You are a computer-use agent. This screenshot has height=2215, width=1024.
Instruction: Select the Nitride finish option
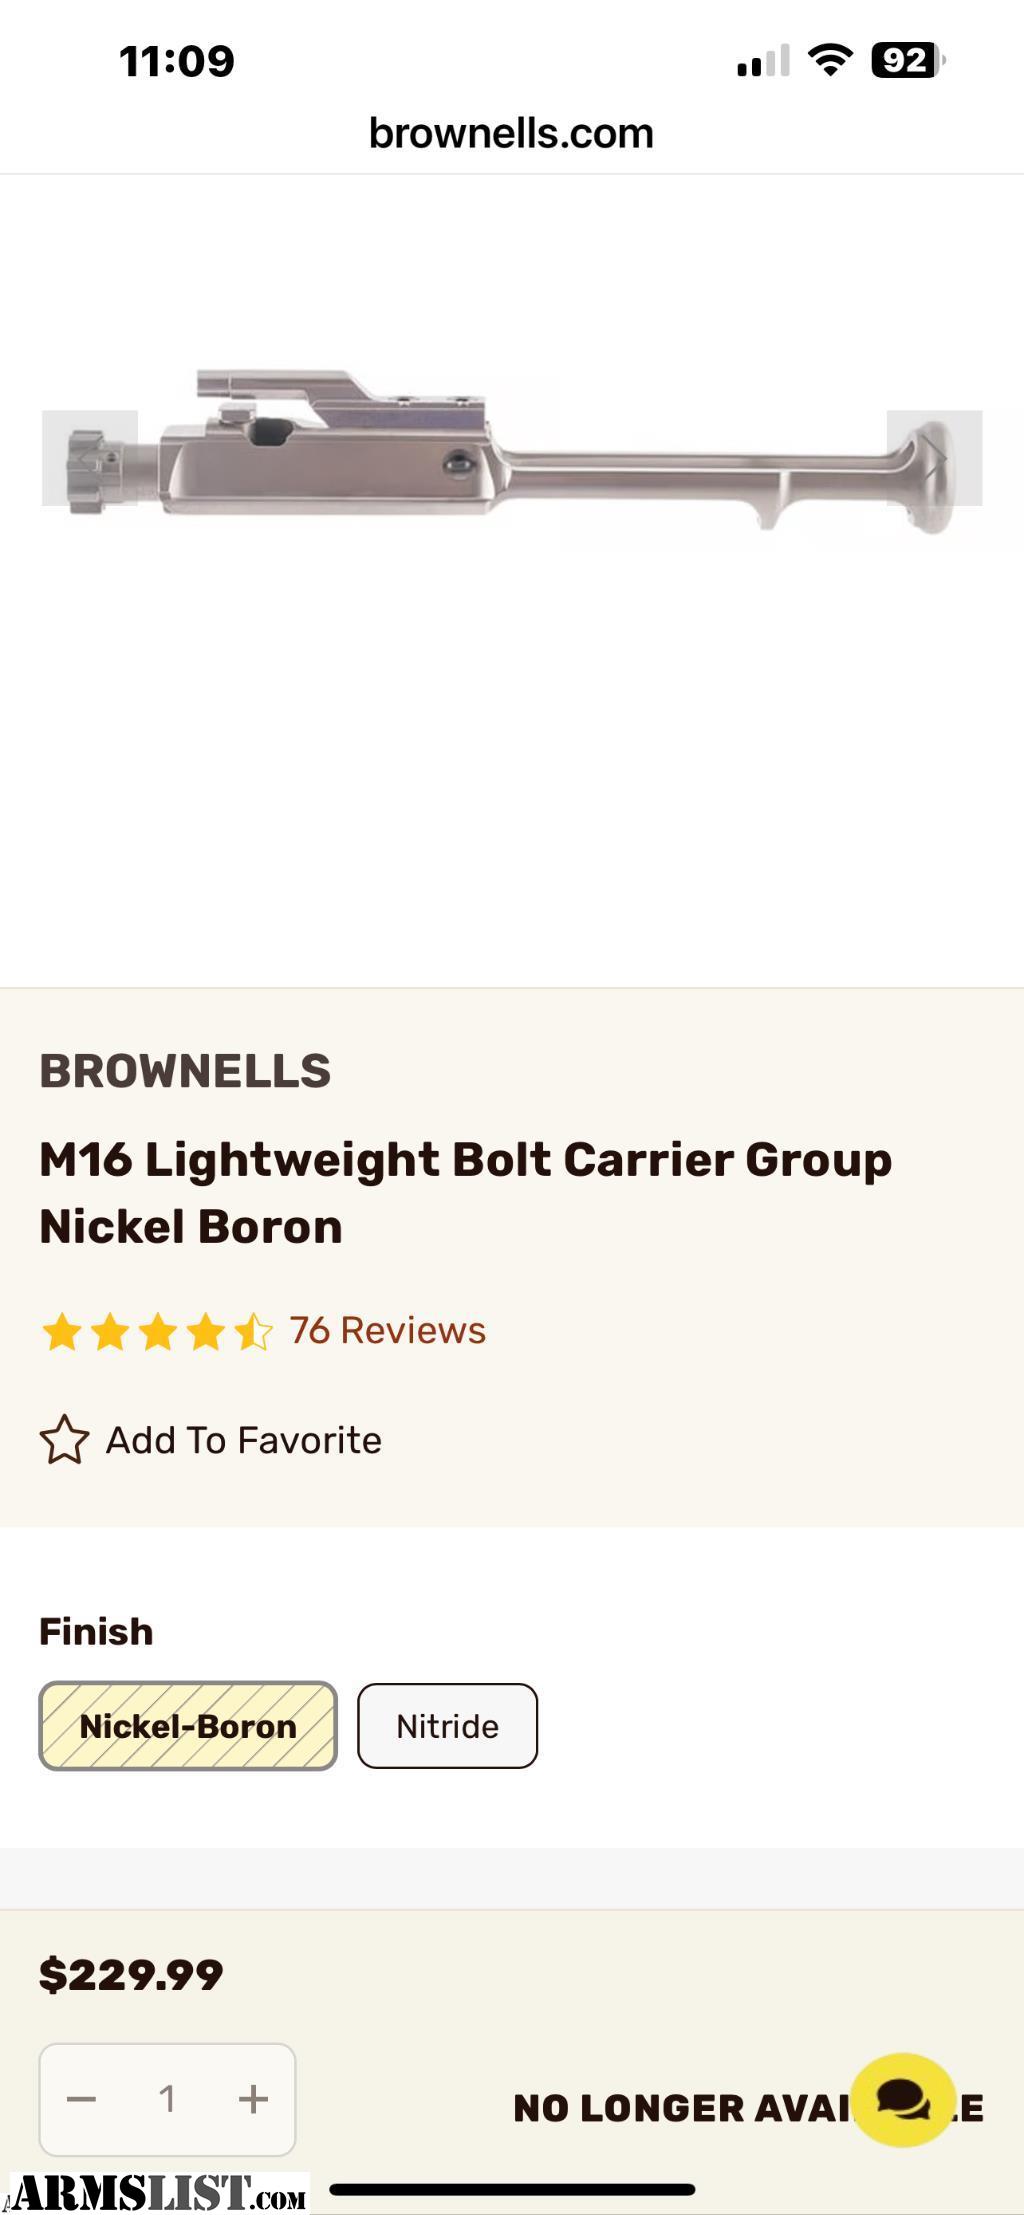[447, 1726]
